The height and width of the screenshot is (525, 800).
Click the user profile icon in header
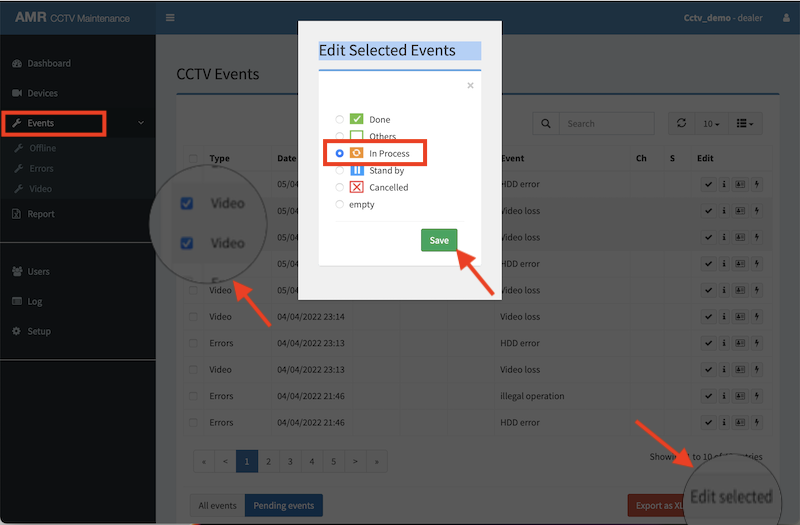click(x=785, y=17)
